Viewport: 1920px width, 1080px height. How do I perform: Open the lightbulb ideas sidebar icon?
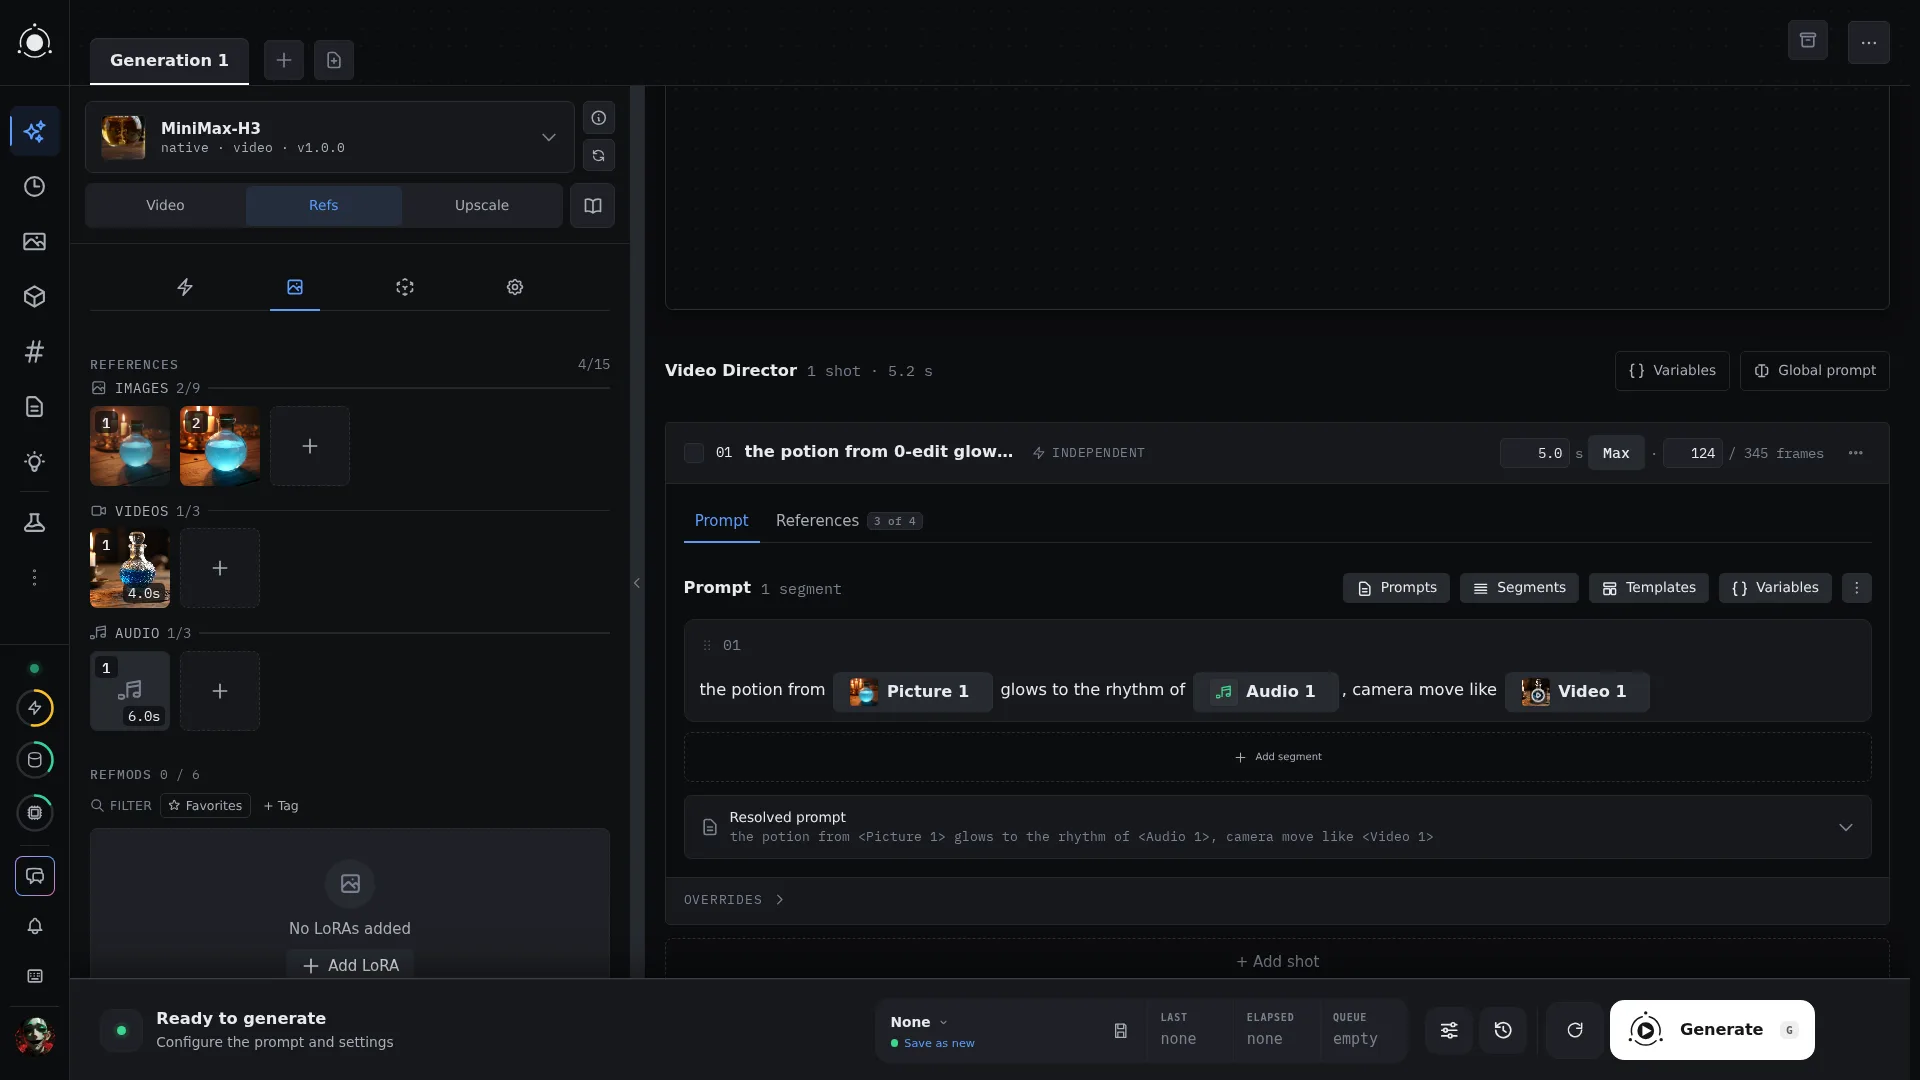pyautogui.click(x=34, y=462)
